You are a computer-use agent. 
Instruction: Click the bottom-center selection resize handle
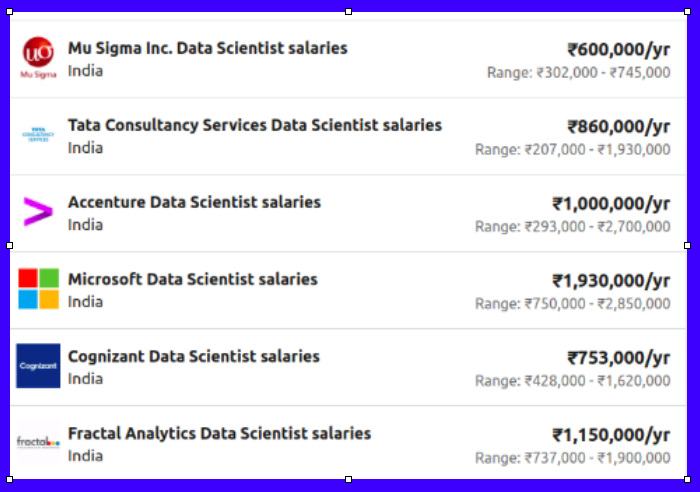click(348, 479)
